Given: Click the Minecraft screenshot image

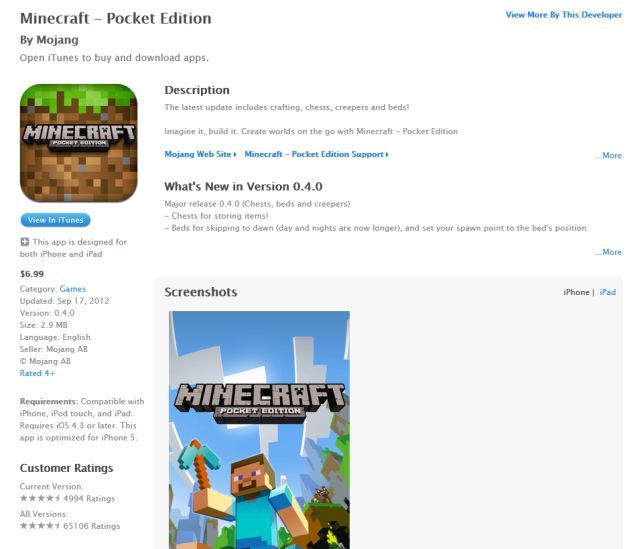Looking at the screenshot, I should (x=259, y=430).
